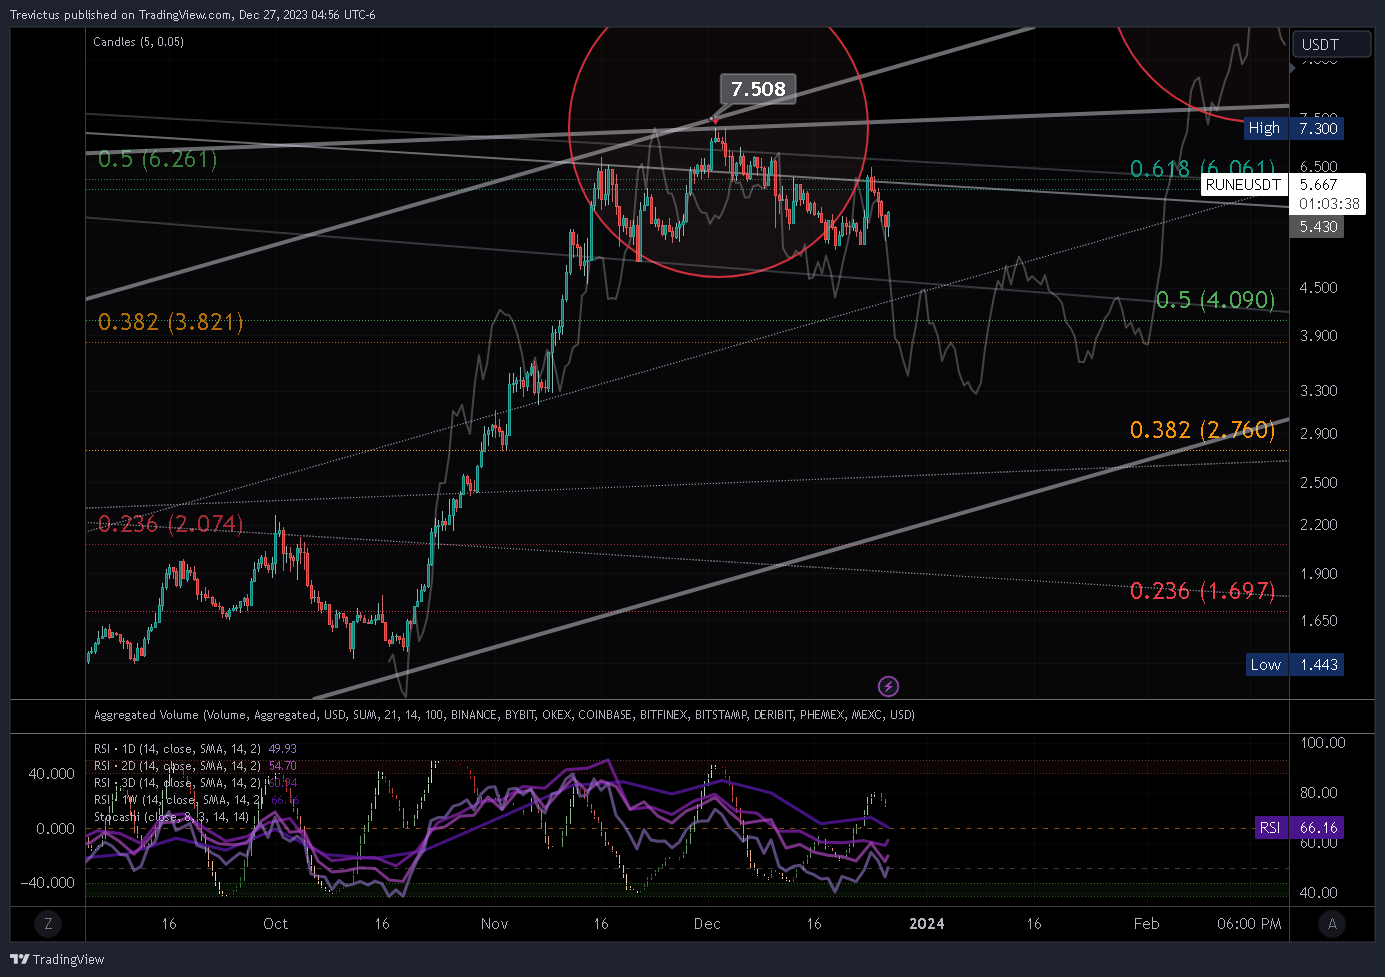The height and width of the screenshot is (977, 1385).
Task: Click the RSI 66.16 axis label
Action: point(1299,828)
